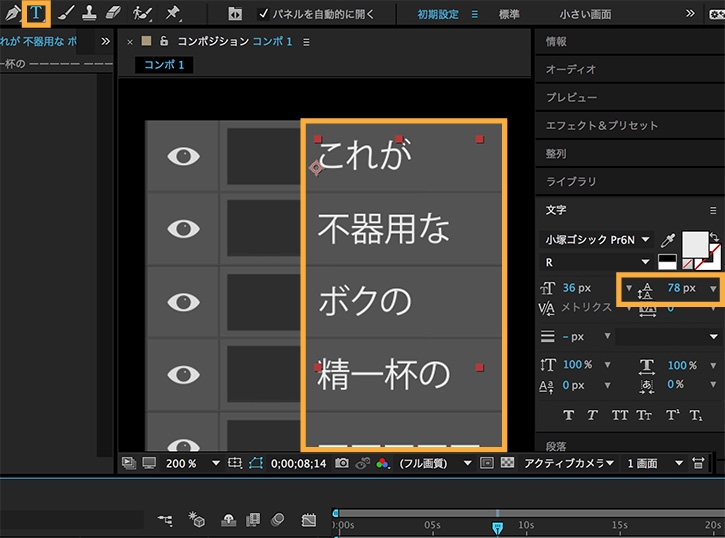Toggle Faux Italic style
The image size is (725, 538).
[592, 415]
